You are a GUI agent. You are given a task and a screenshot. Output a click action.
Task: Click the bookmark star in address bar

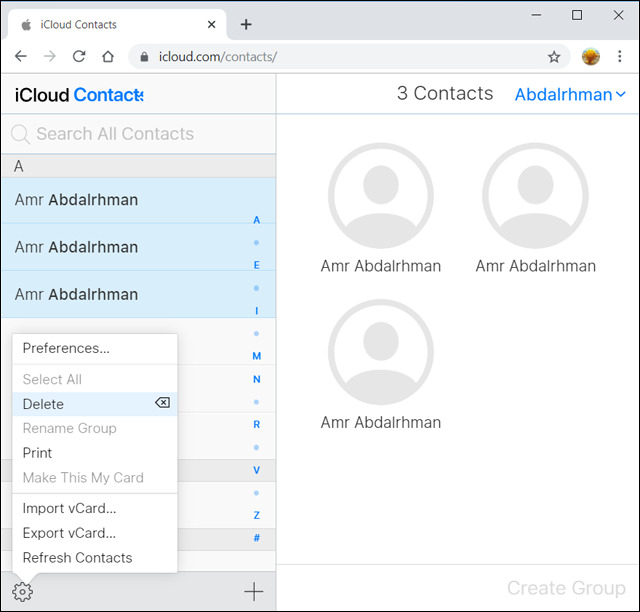click(x=554, y=57)
